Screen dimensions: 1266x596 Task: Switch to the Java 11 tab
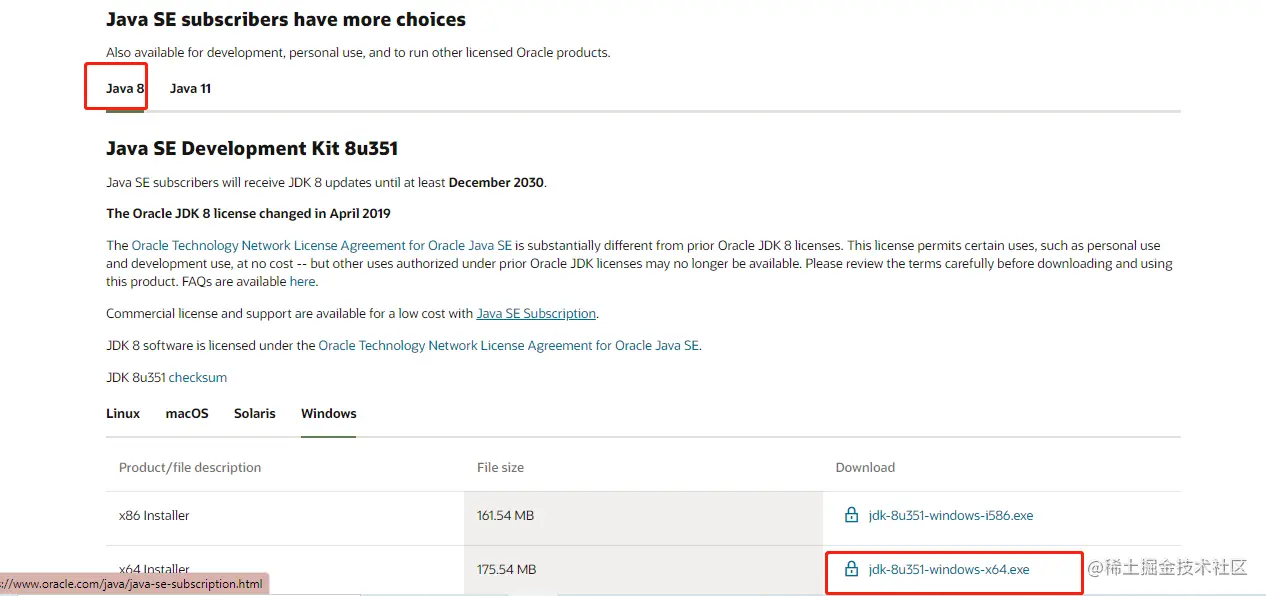coord(190,88)
